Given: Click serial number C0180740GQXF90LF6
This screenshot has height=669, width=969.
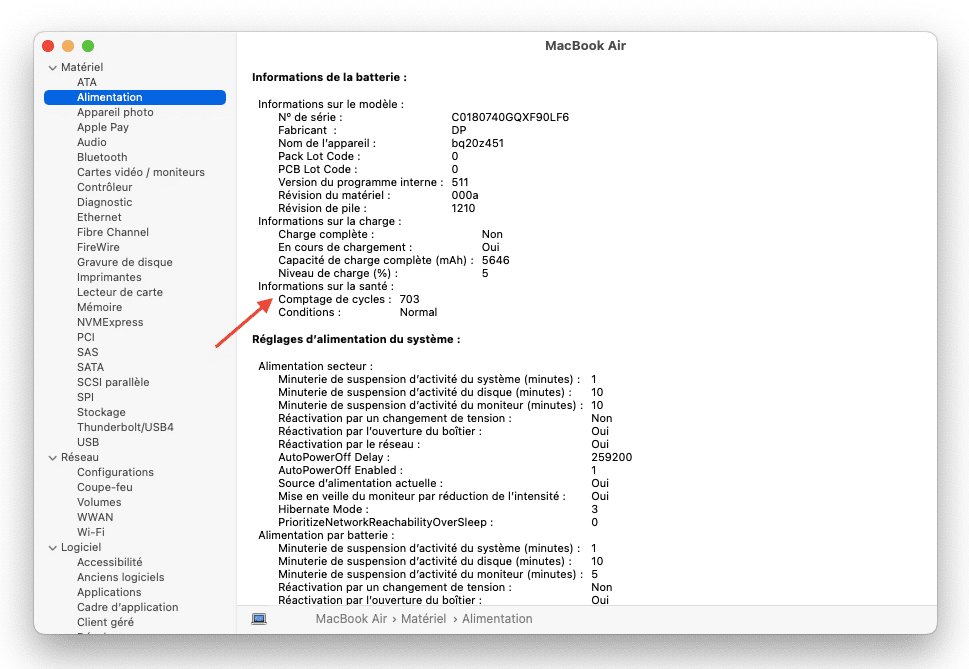Looking at the screenshot, I should tap(510, 117).
